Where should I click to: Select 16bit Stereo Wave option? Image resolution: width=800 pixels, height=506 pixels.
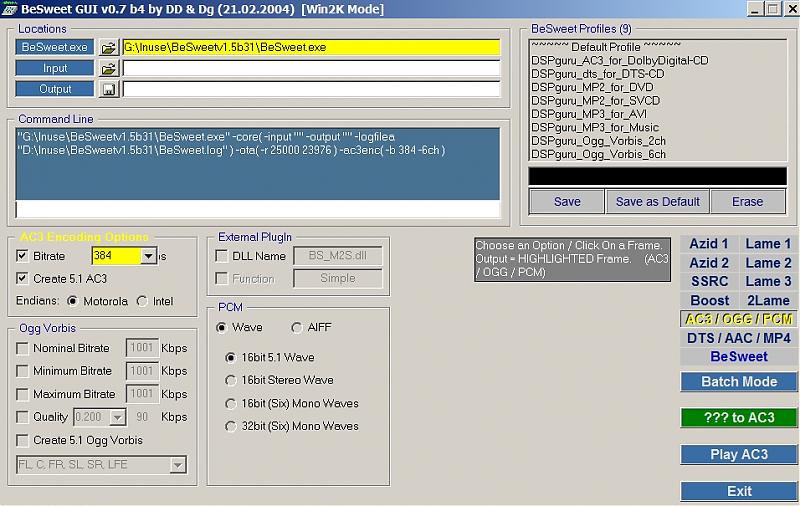pos(232,380)
